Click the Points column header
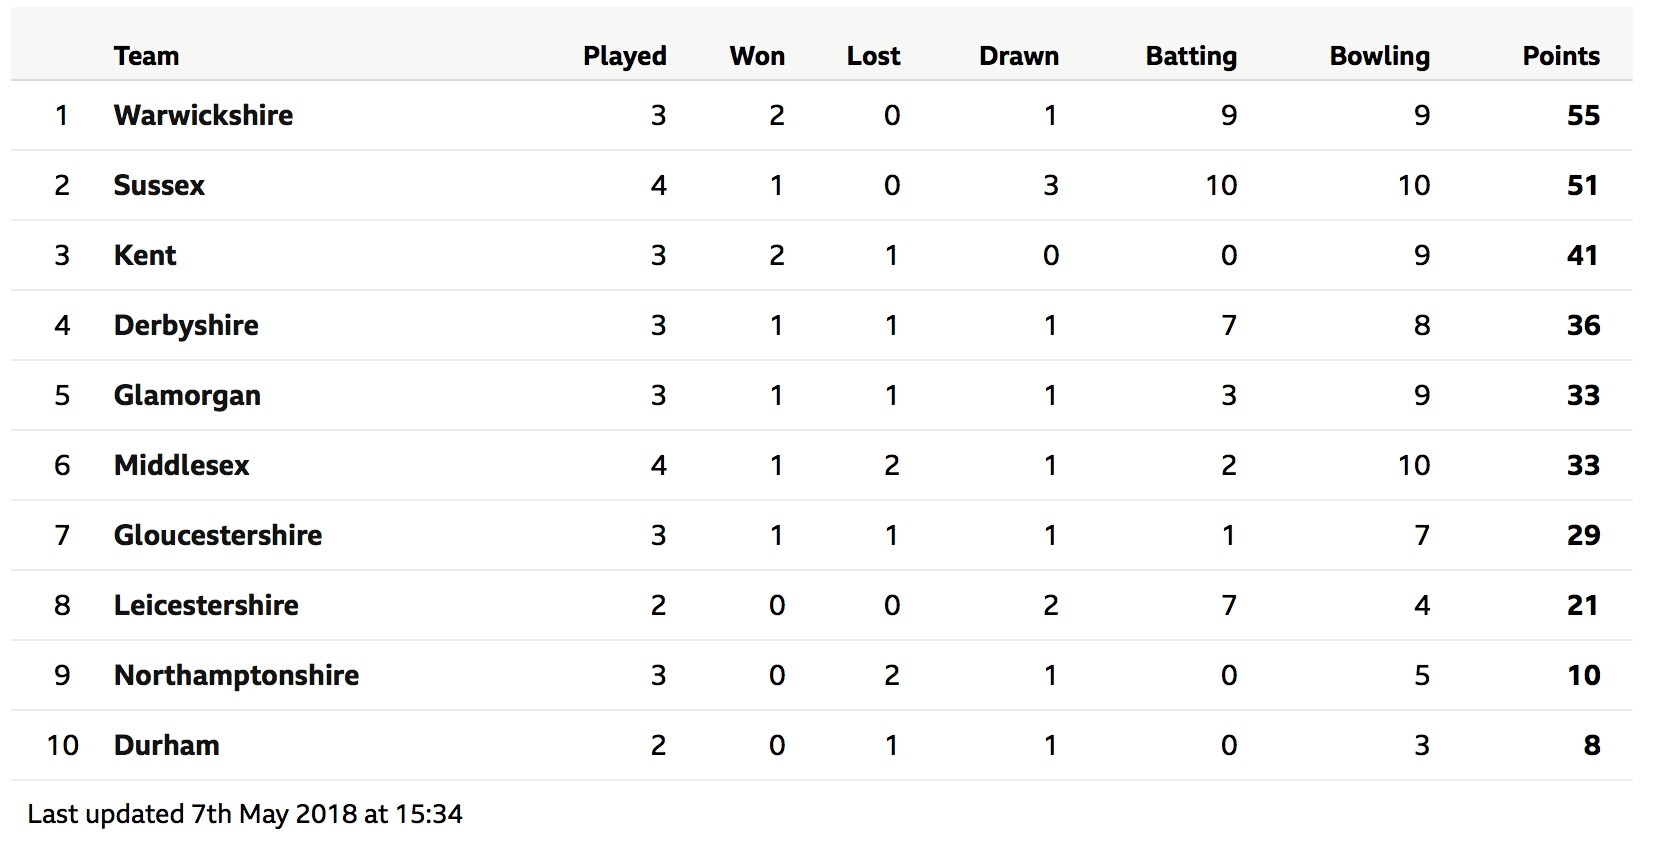Viewport: 1660px width, 848px height. coord(1561,56)
